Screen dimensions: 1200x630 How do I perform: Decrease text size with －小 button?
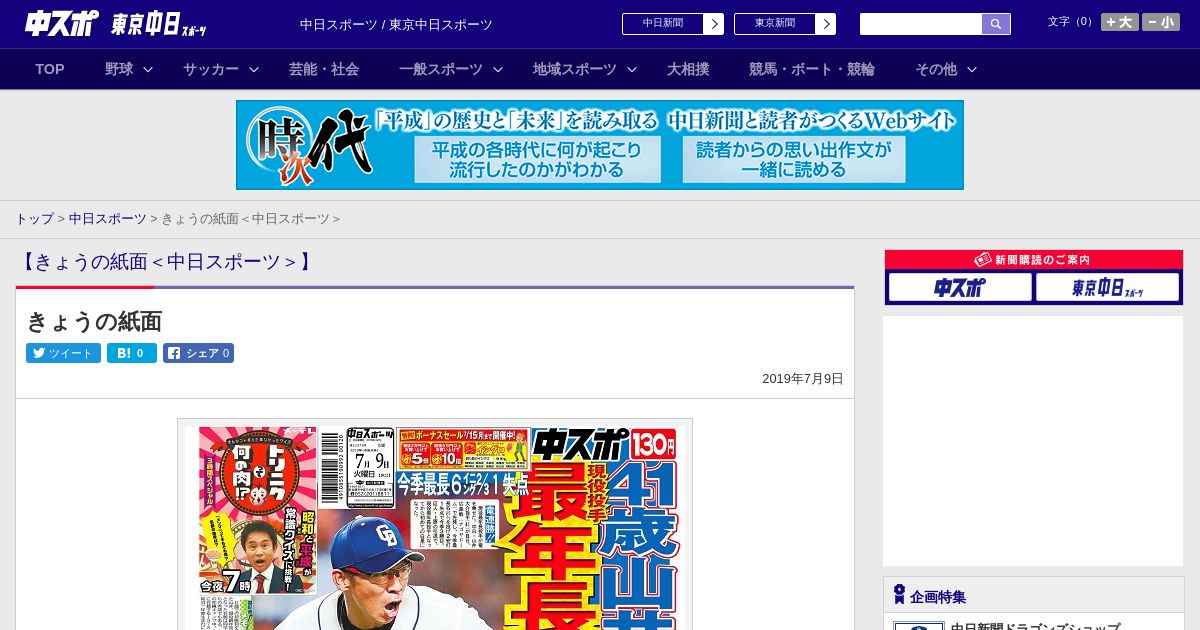[x=1161, y=22]
